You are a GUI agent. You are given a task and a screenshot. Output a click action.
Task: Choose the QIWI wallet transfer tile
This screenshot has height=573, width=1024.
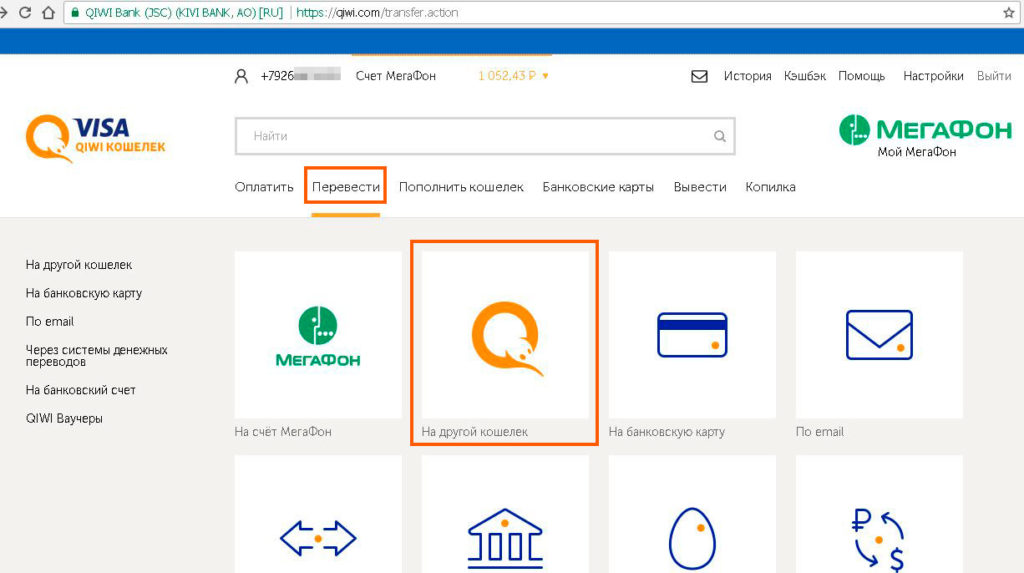[505, 335]
